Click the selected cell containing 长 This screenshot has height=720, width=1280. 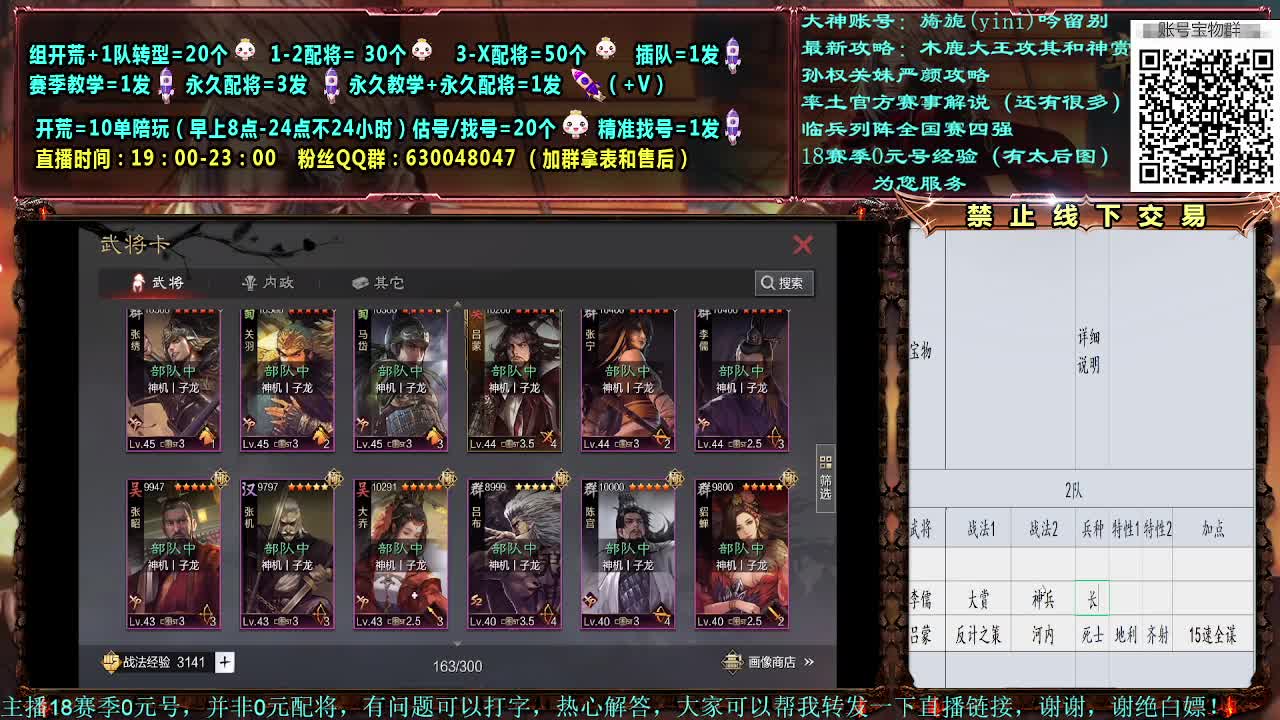pyautogui.click(x=1092, y=600)
